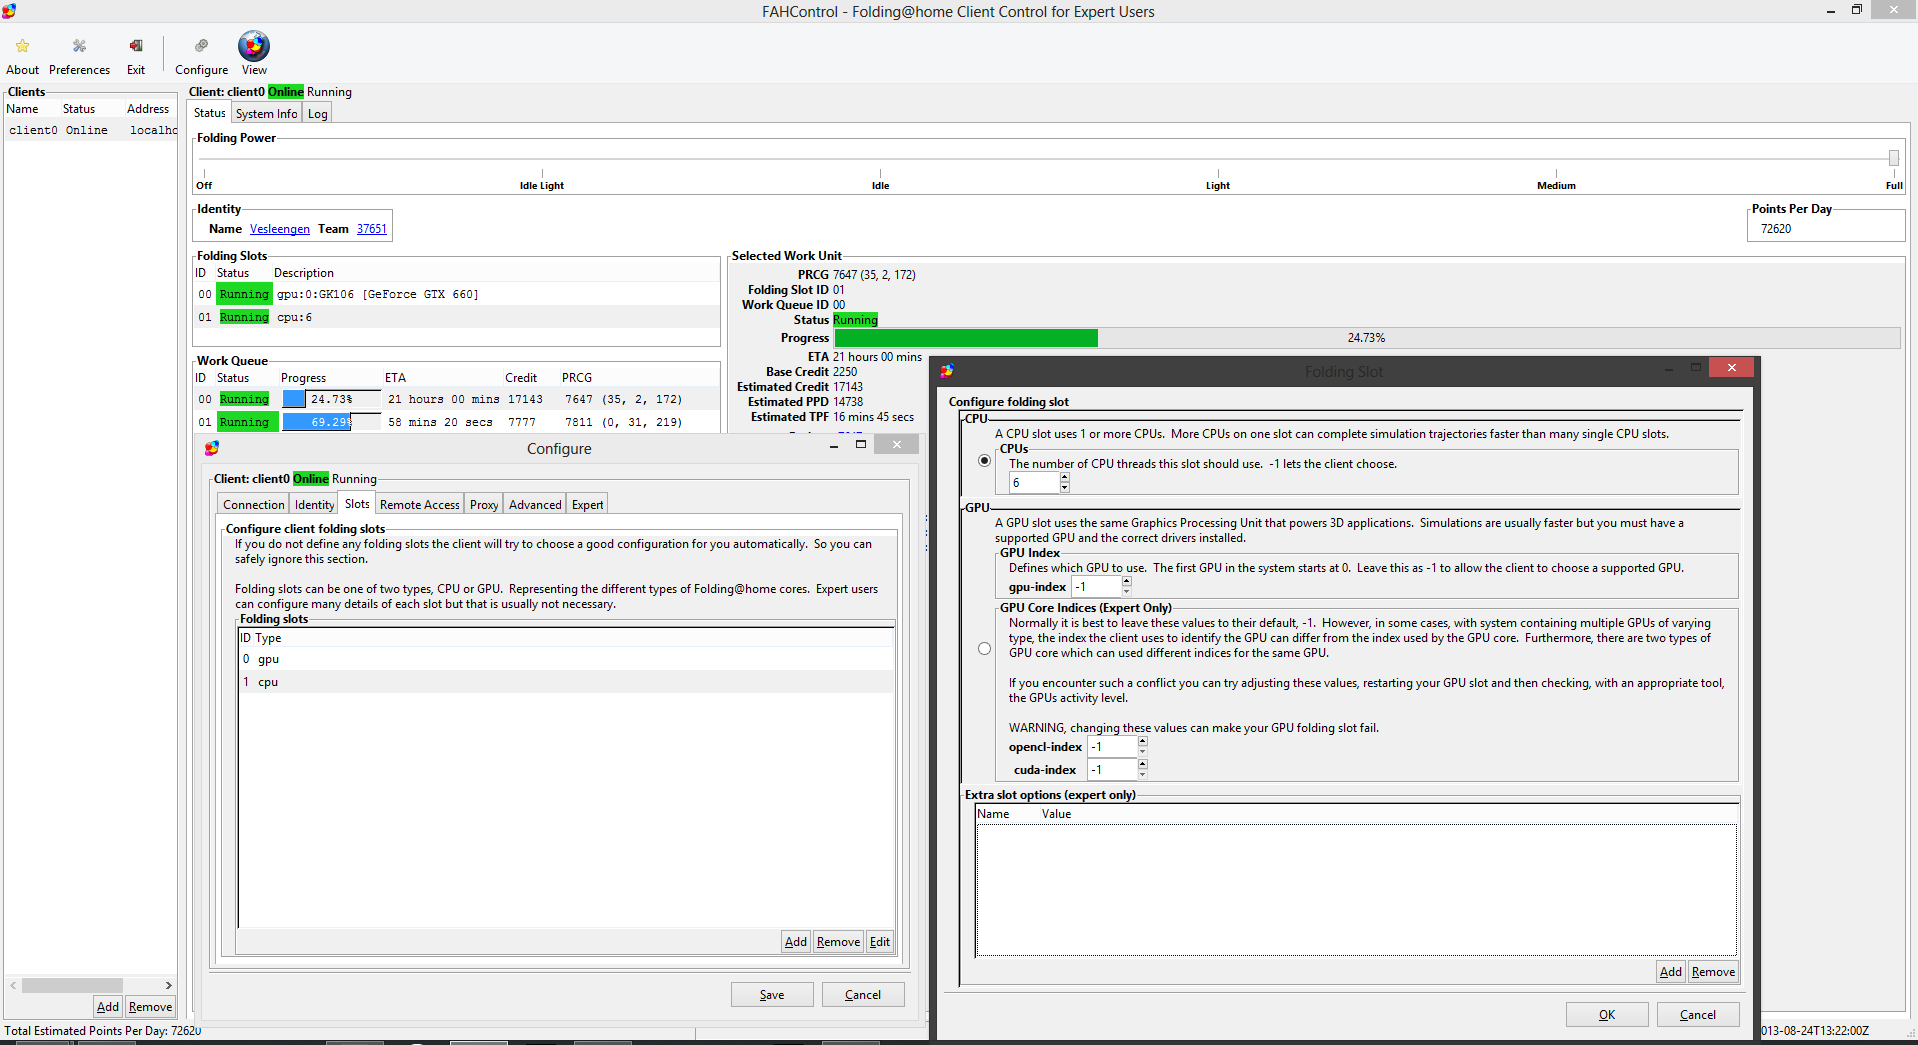Increase the cuda-index value

(1143, 765)
